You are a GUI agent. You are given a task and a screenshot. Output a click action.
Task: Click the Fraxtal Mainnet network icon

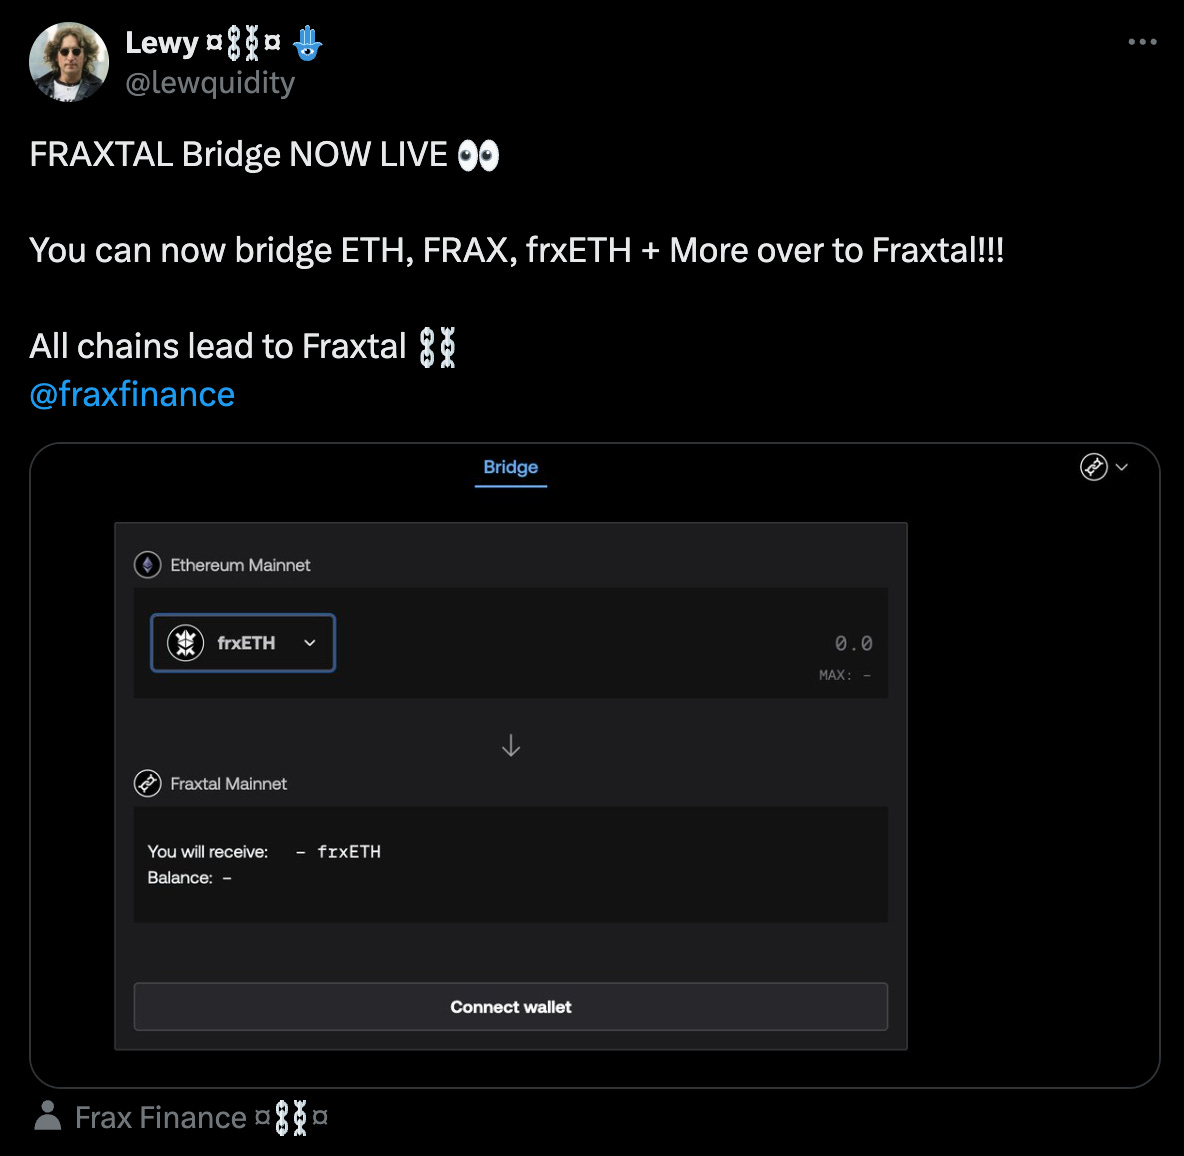click(x=148, y=784)
